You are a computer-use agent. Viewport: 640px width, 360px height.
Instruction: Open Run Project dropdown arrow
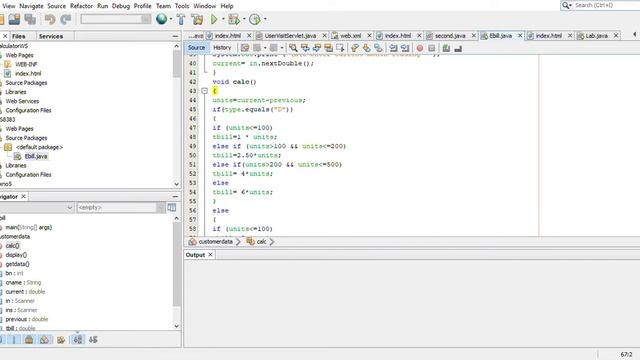pyautogui.click(x=223, y=19)
